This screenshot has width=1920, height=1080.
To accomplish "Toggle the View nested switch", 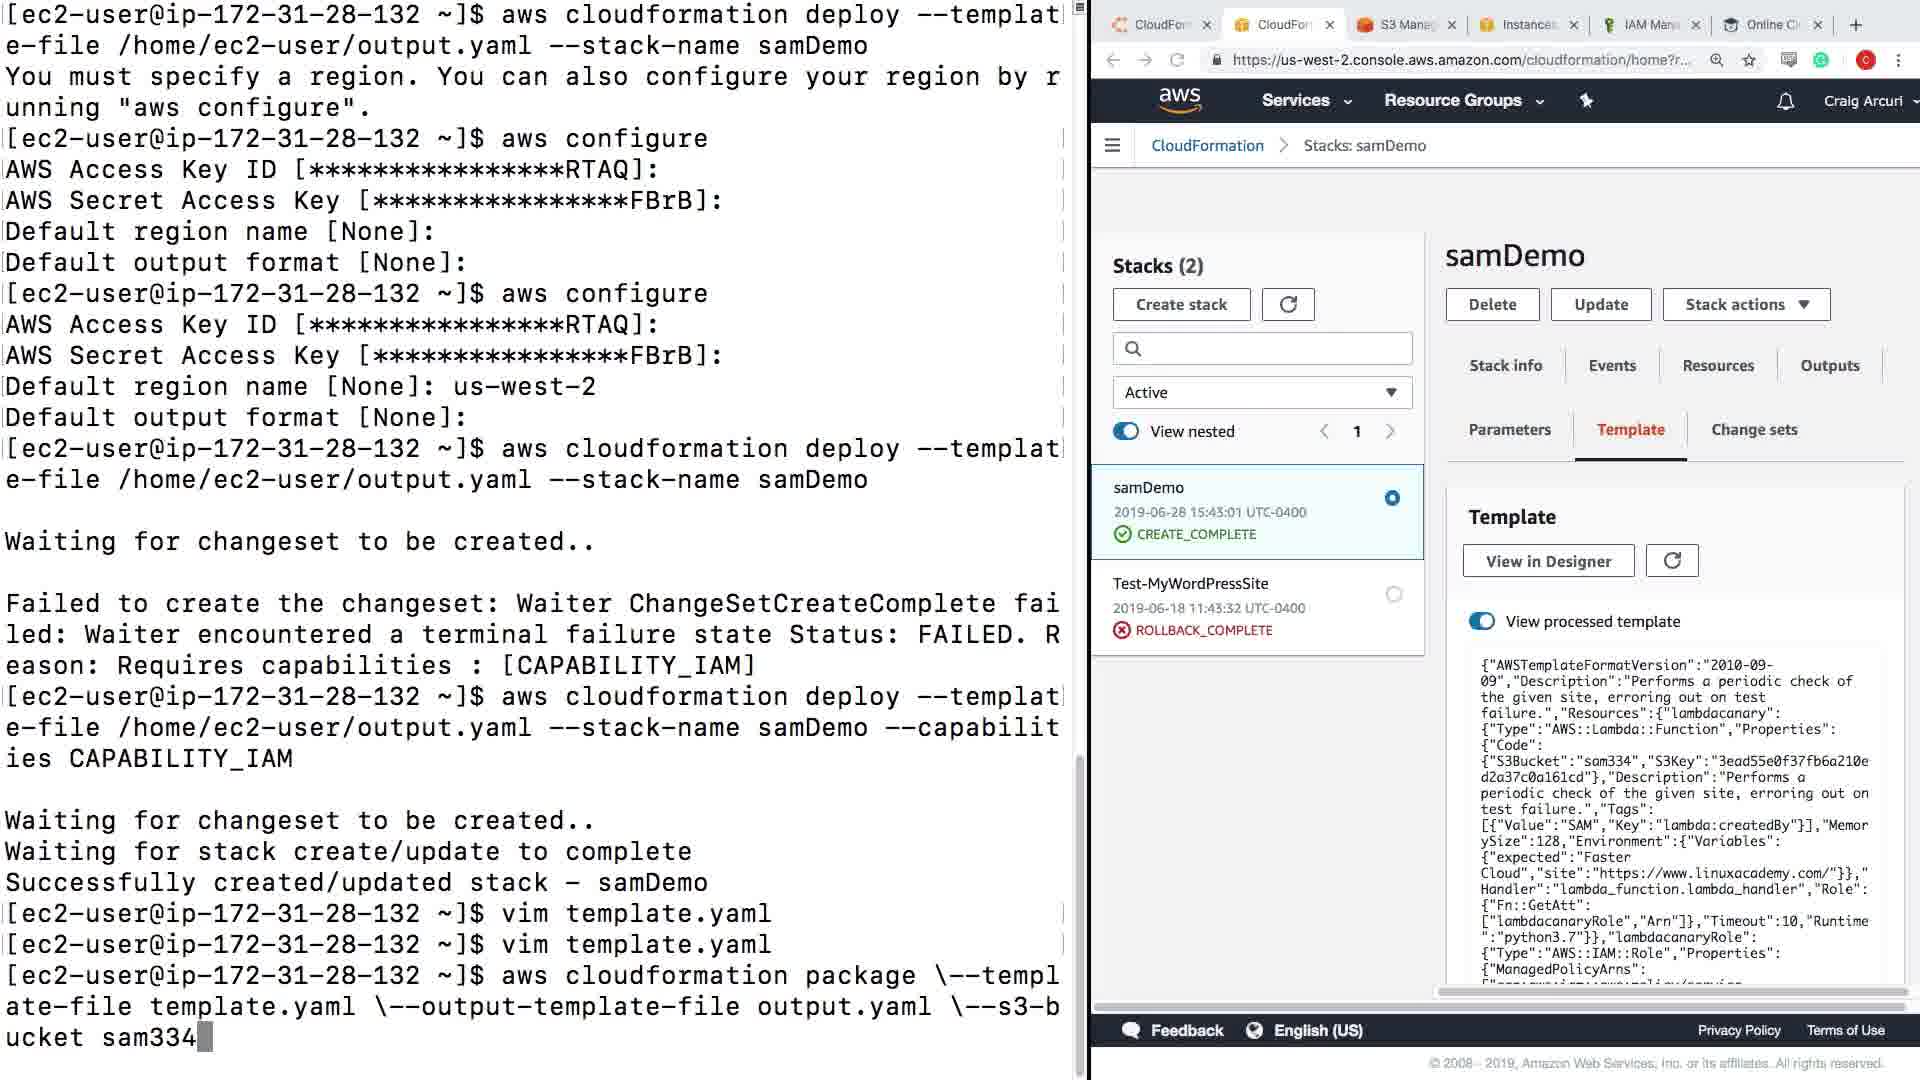I will point(1126,432).
